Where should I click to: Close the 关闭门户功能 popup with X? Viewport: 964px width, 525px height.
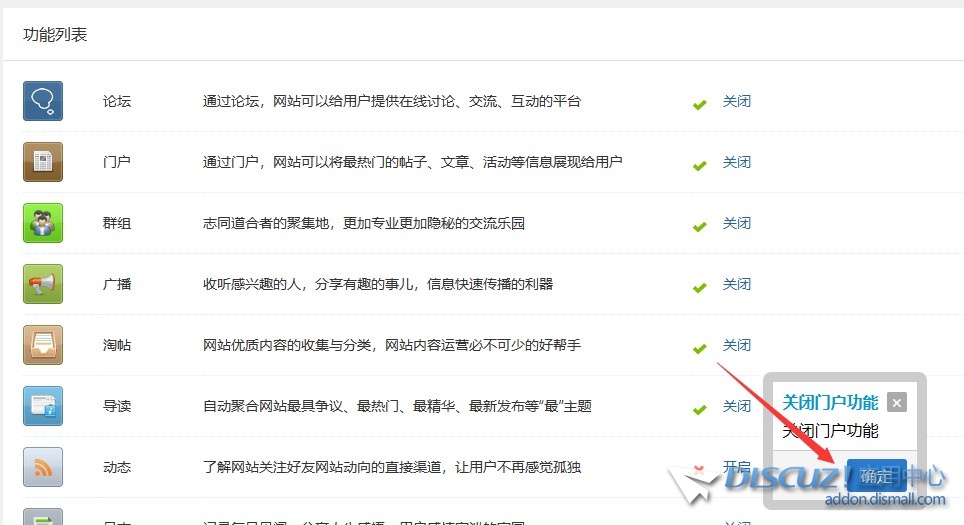pyautogui.click(x=897, y=403)
